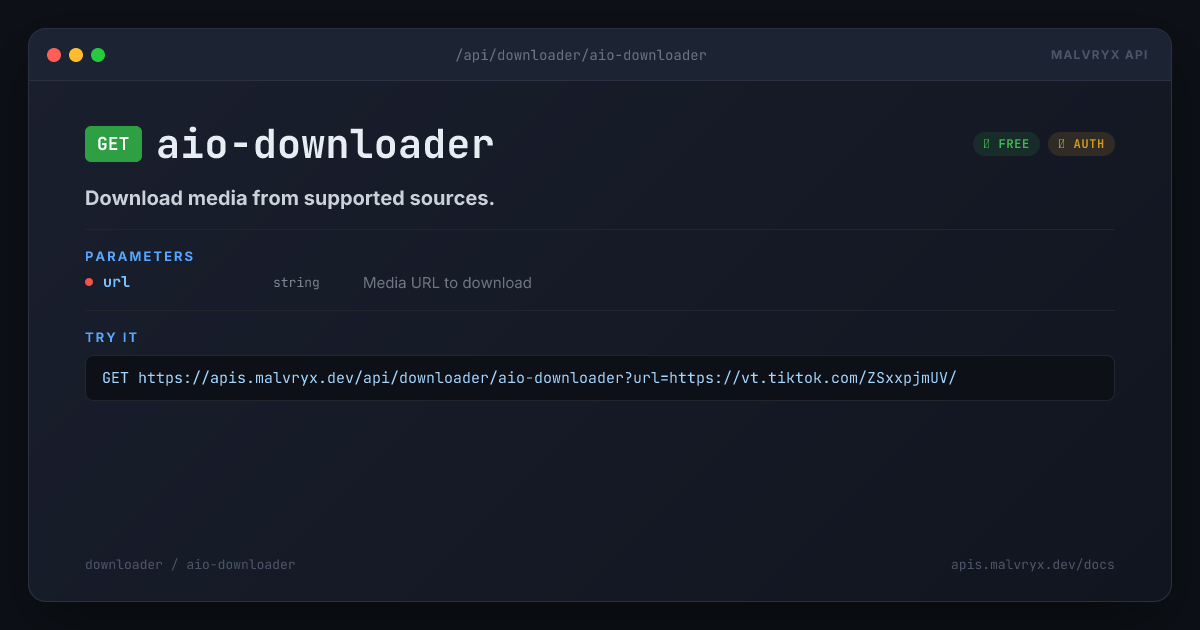Open the apis.malvryx.dev/docs footer link

pyautogui.click(x=1033, y=565)
